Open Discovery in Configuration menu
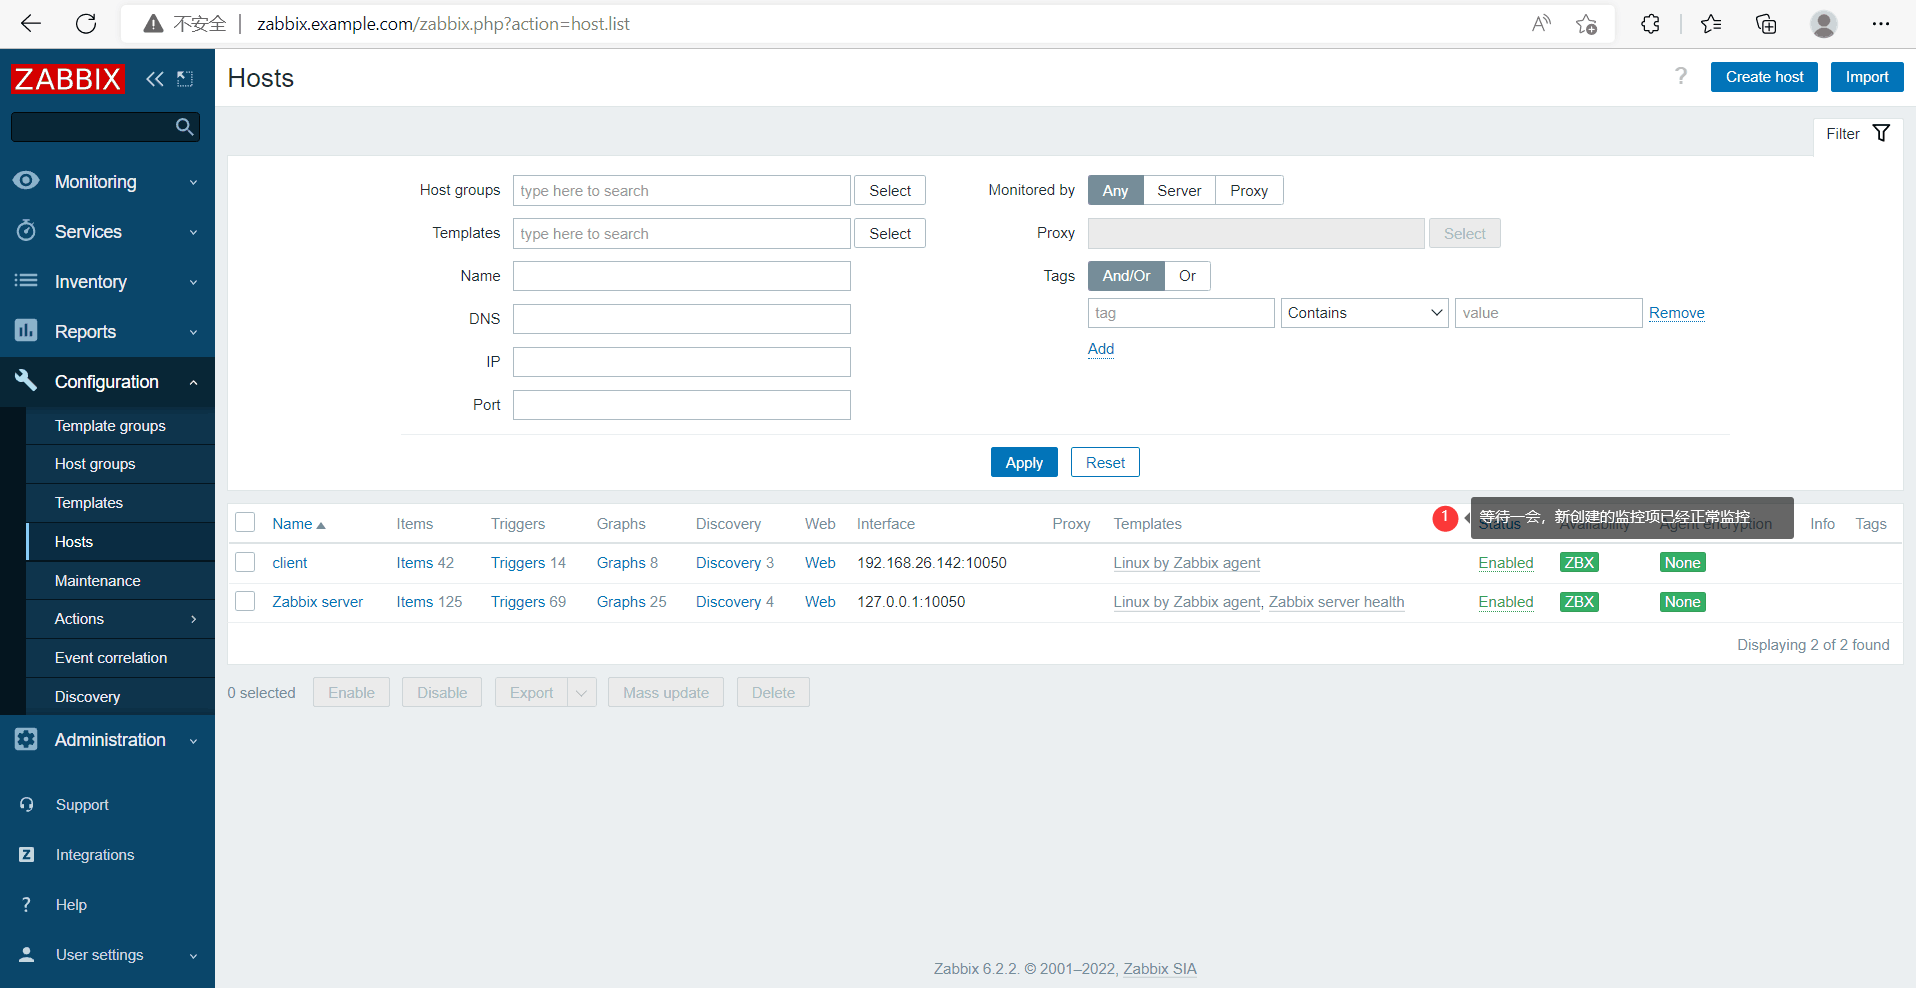This screenshot has width=1916, height=988. (87, 697)
